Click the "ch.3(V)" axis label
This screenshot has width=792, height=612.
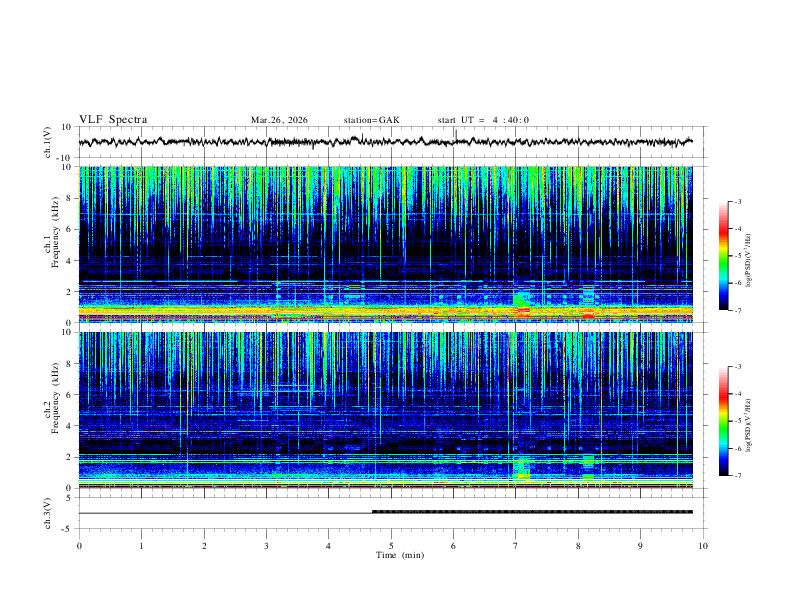(47, 513)
